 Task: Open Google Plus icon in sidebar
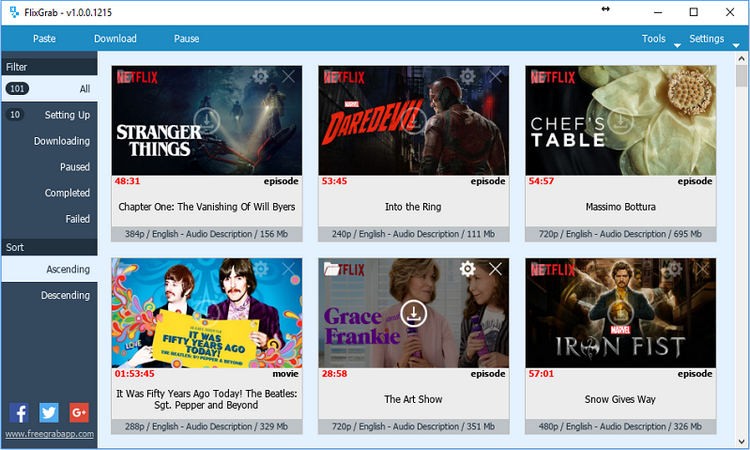pos(79,412)
